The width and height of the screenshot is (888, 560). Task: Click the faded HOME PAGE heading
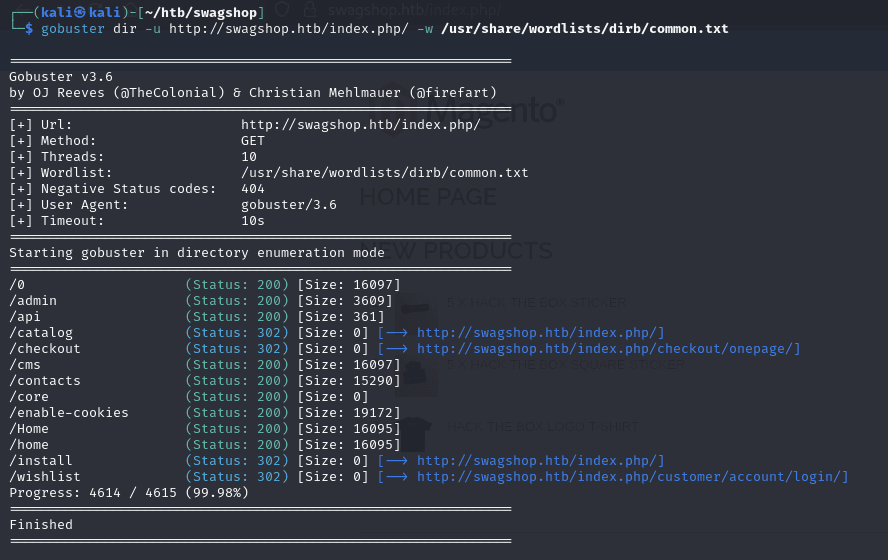[428, 196]
